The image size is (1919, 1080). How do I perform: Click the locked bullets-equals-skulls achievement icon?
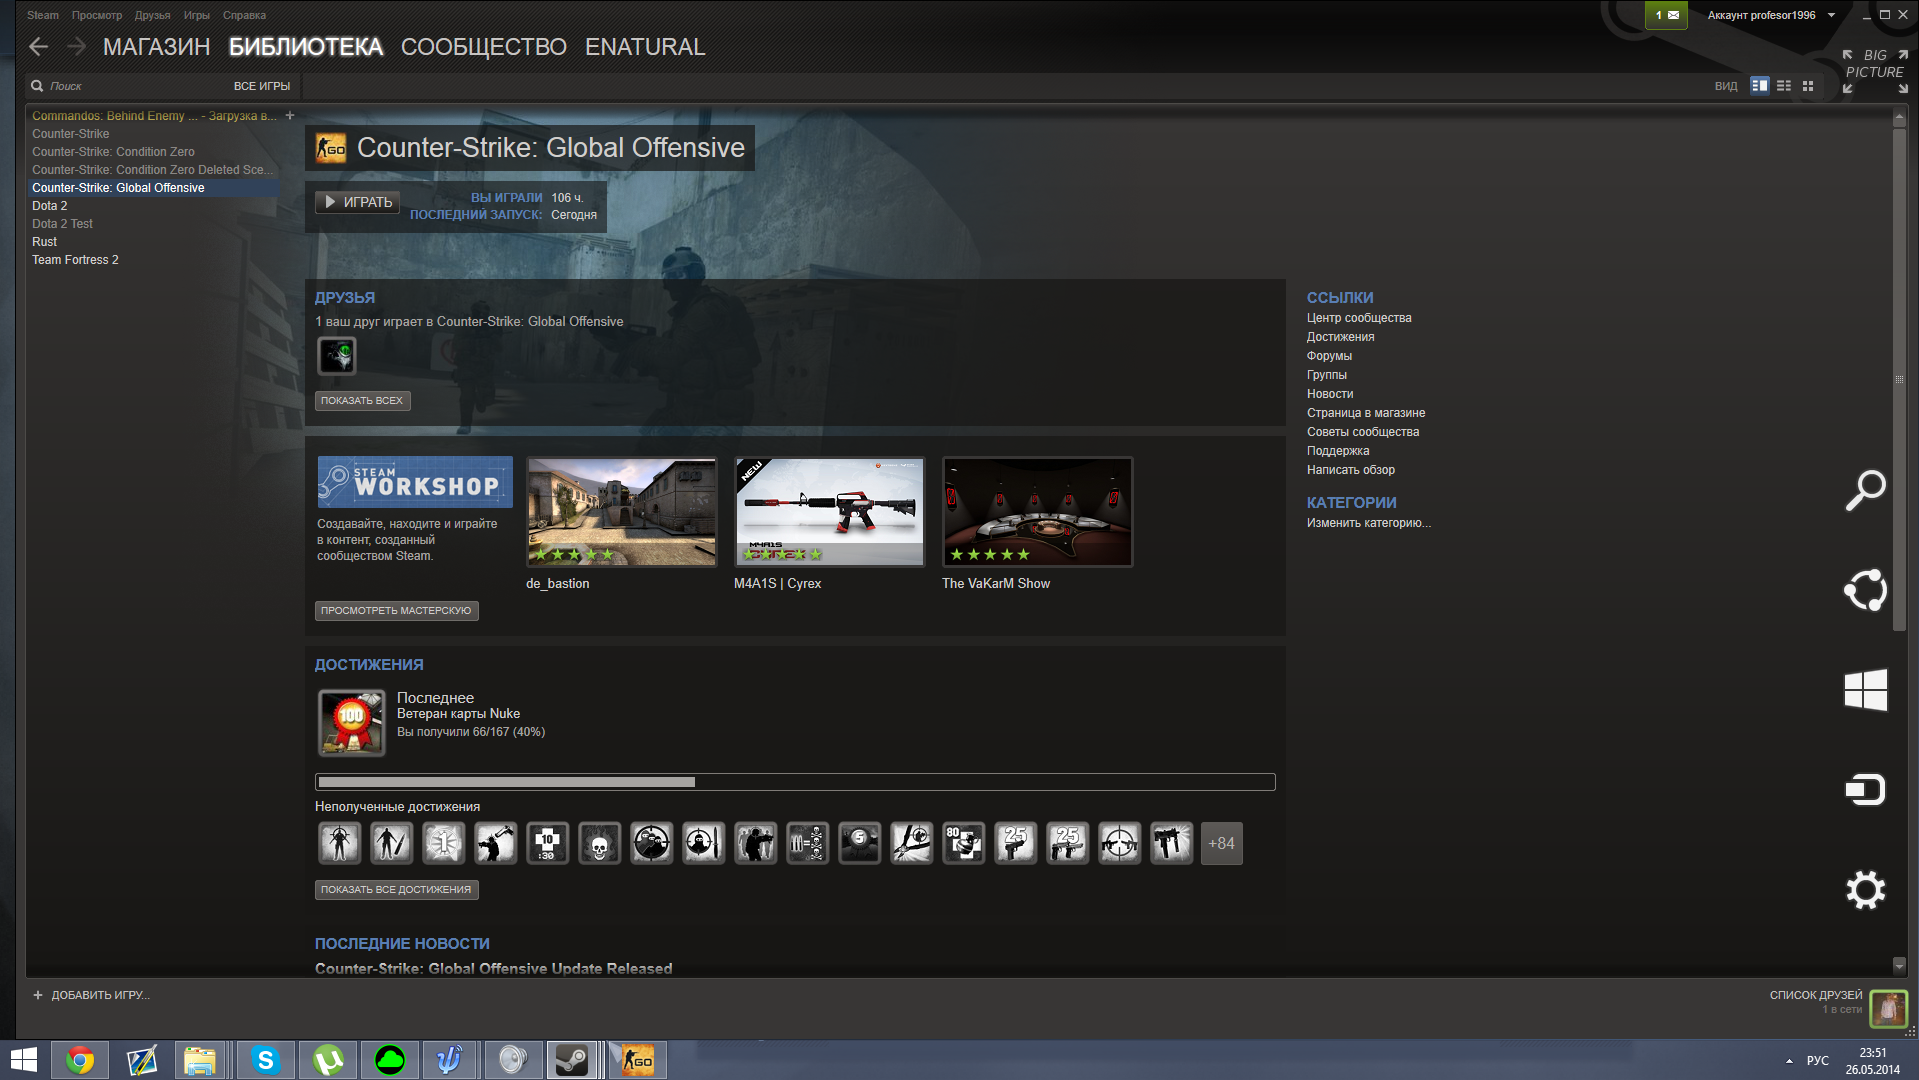(807, 843)
